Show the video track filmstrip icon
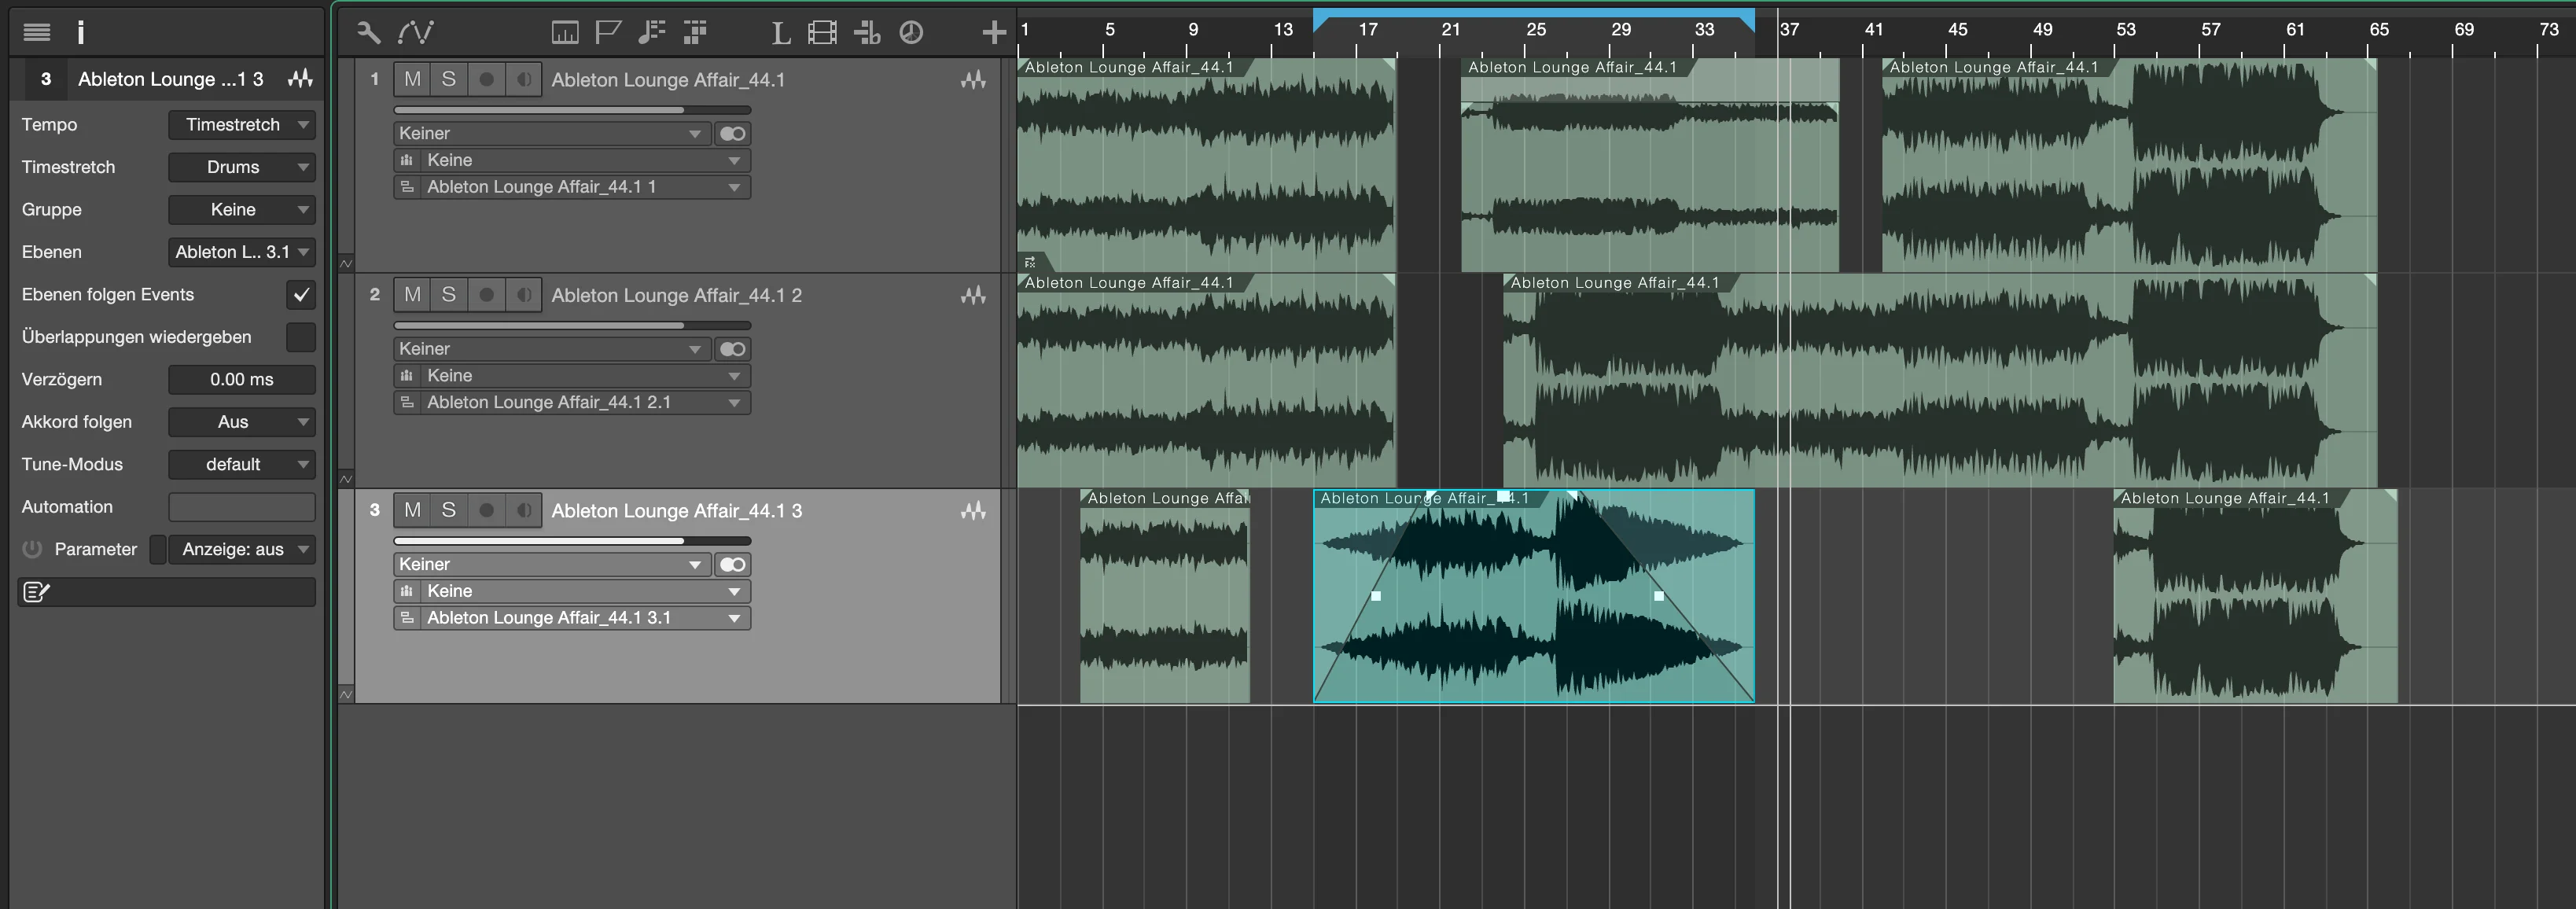This screenshot has width=2576, height=909. (822, 33)
